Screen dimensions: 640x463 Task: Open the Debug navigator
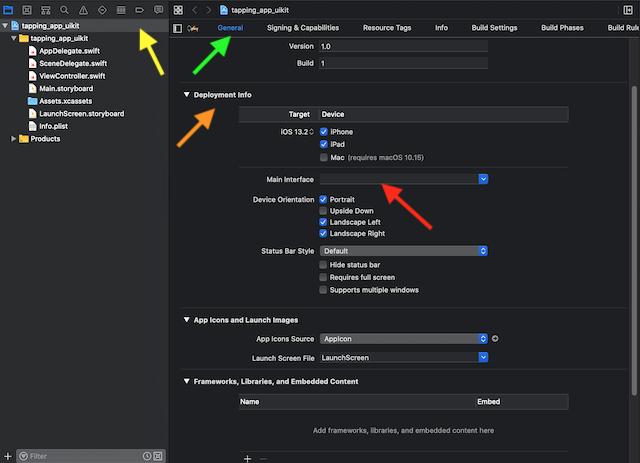coord(121,10)
